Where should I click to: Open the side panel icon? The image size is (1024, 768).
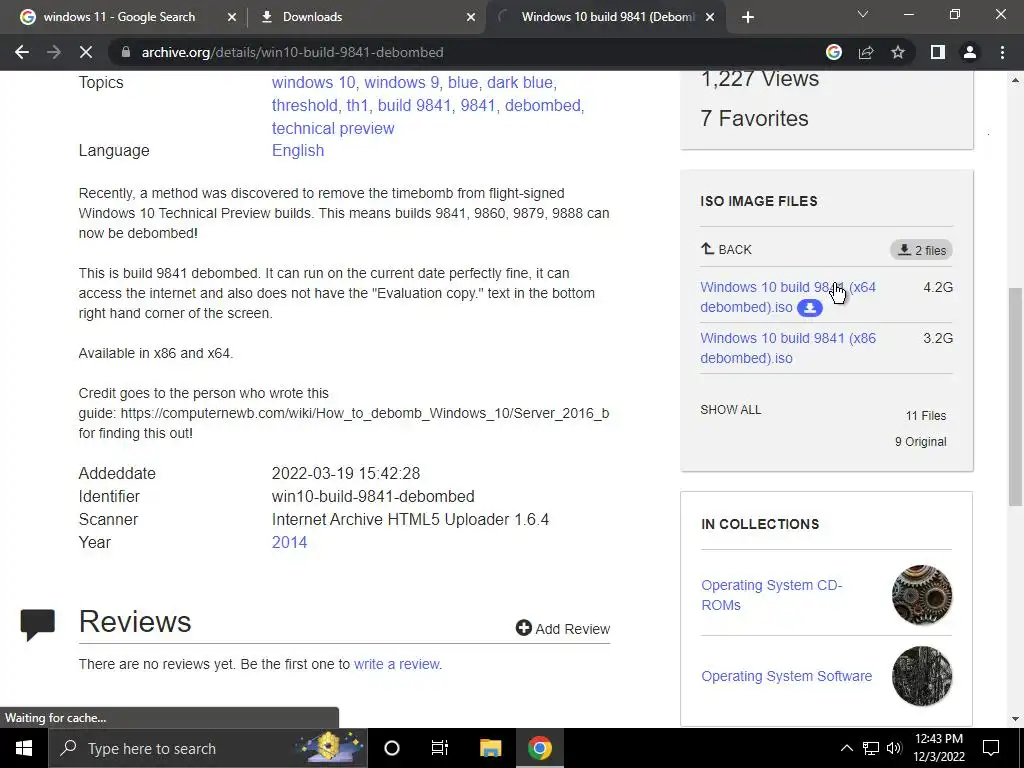(x=938, y=52)
